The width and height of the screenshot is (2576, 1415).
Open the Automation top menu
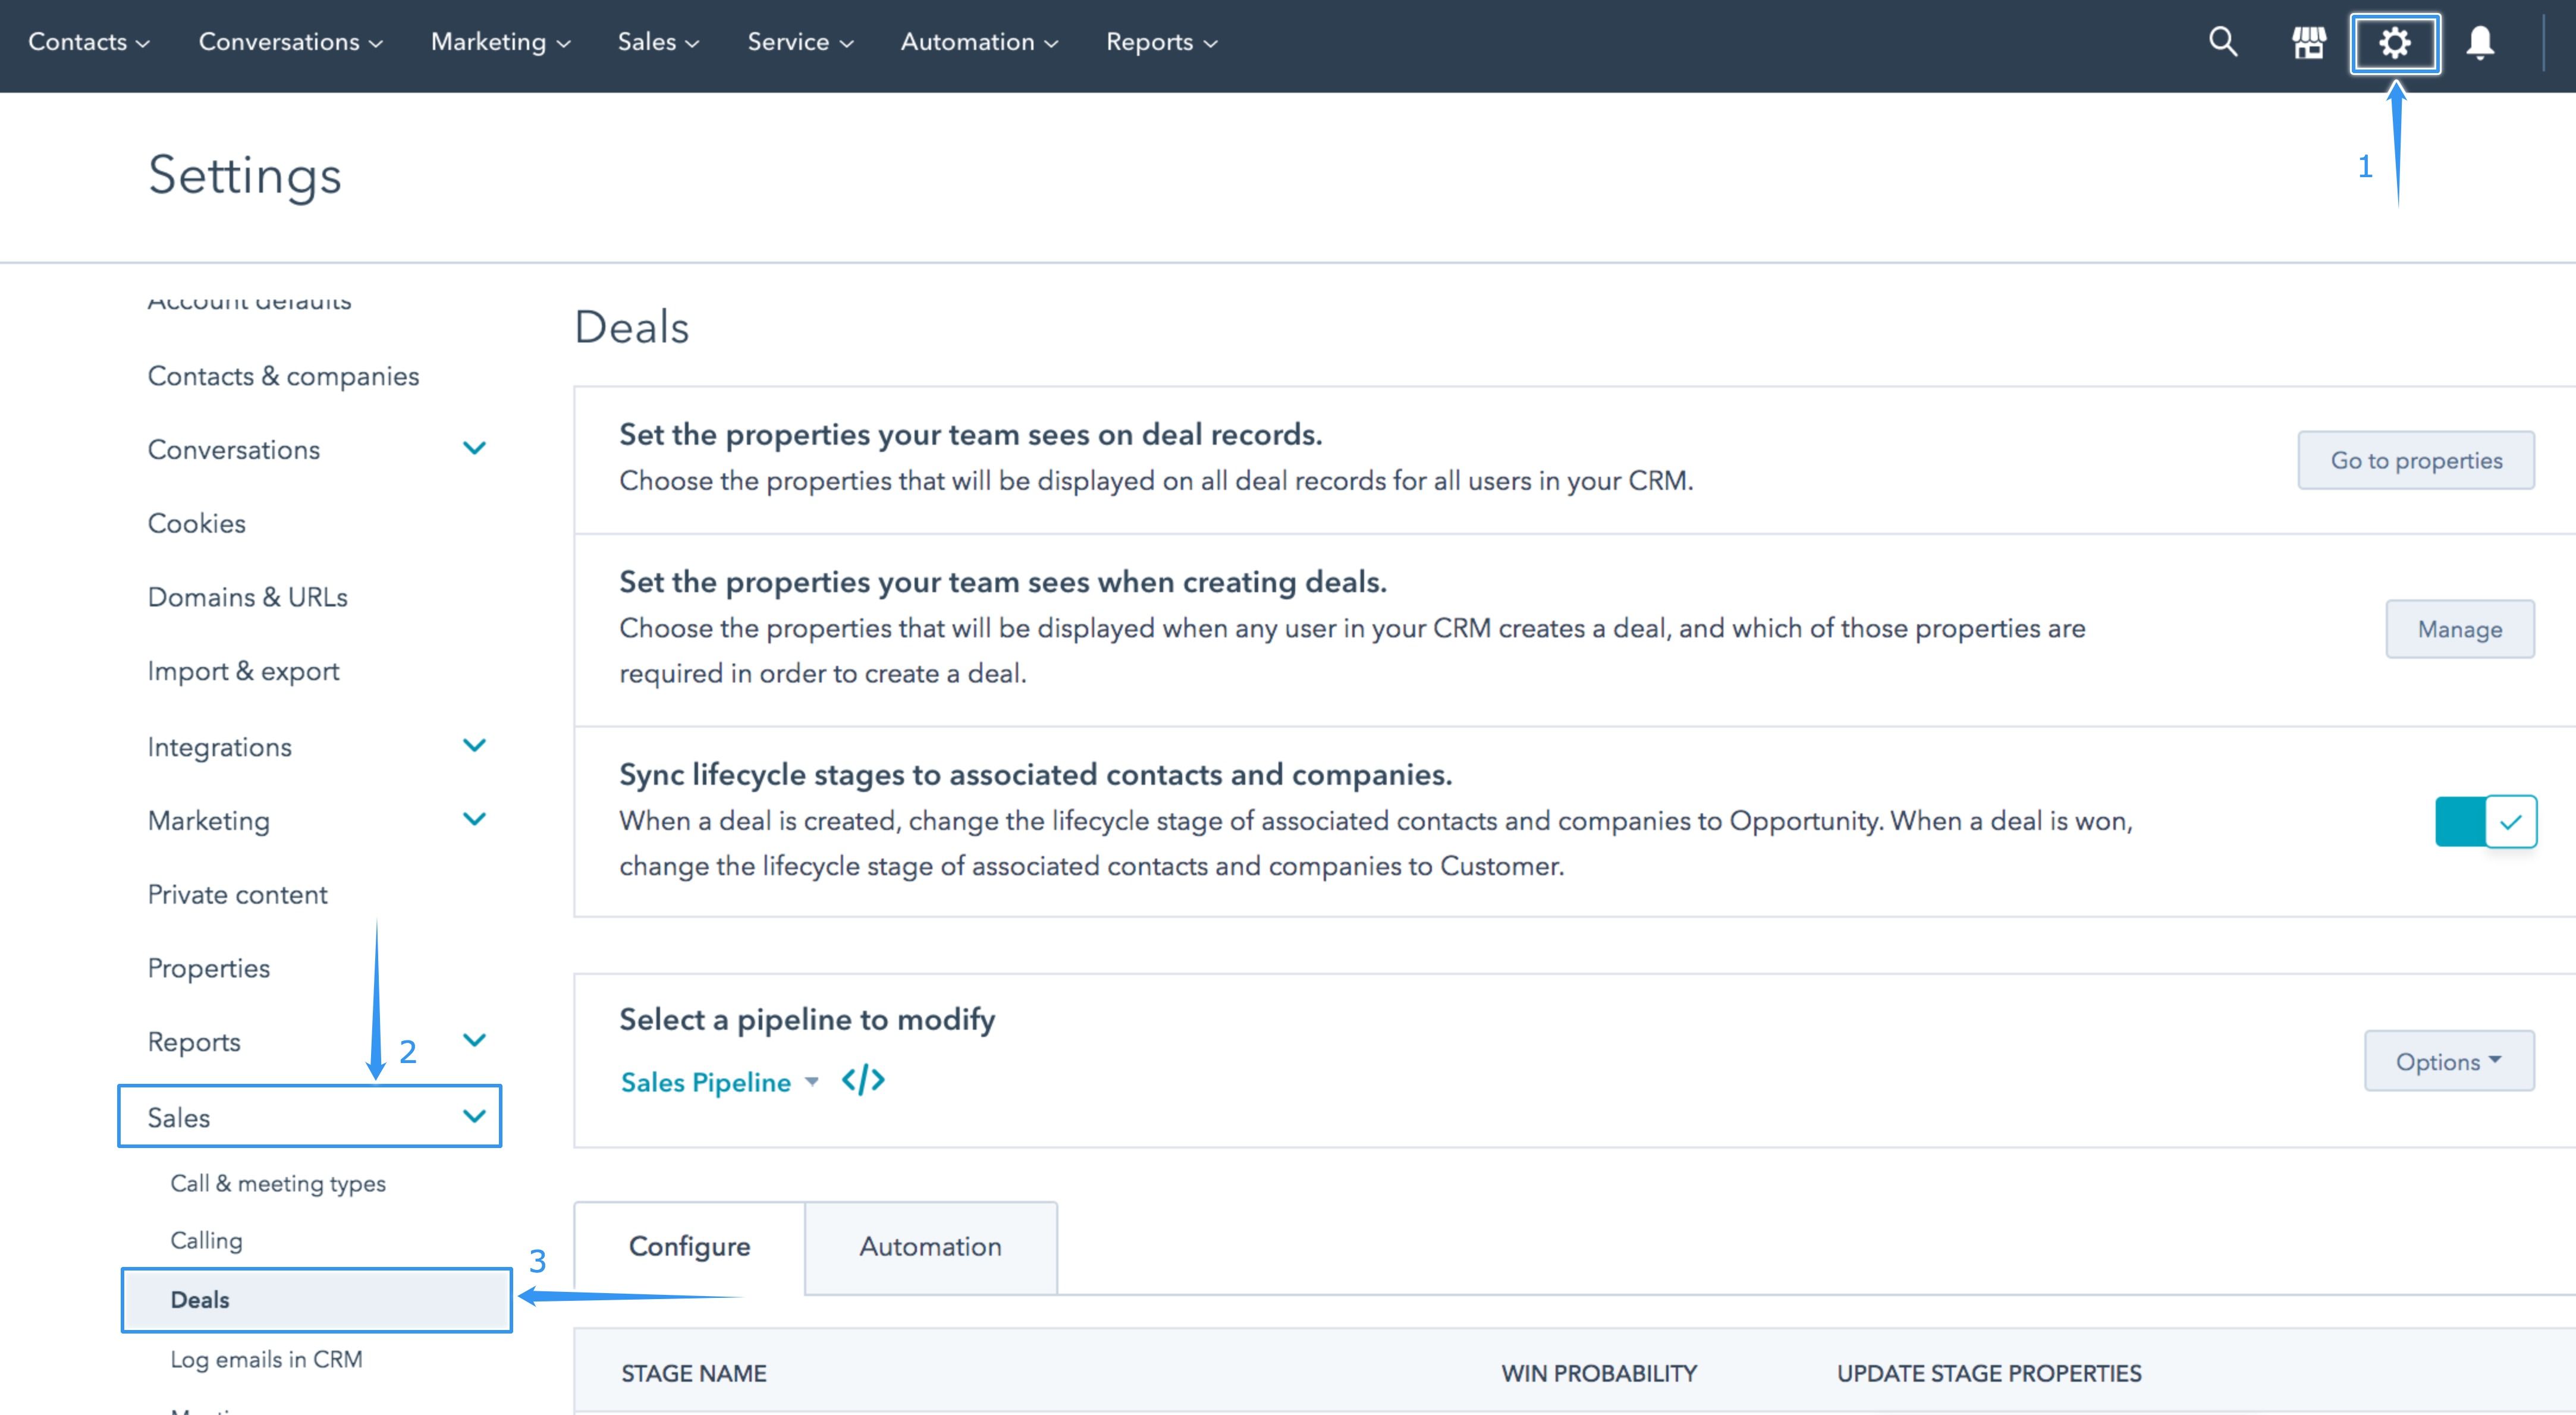point(979,42)
